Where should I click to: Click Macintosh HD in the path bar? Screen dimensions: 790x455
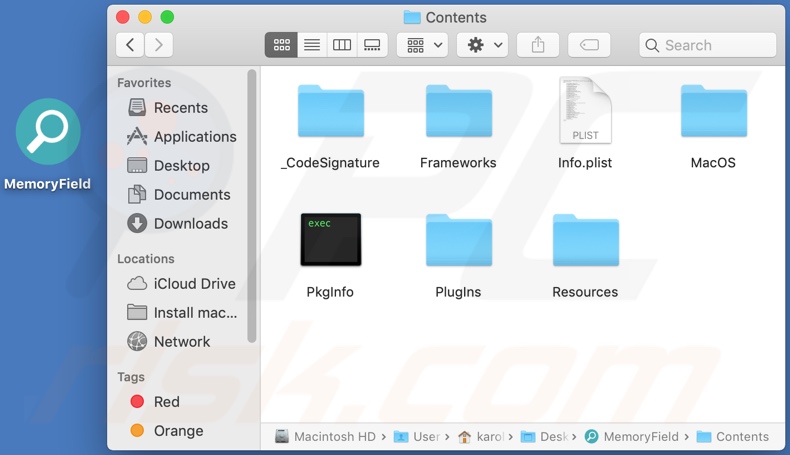[334, 437]
